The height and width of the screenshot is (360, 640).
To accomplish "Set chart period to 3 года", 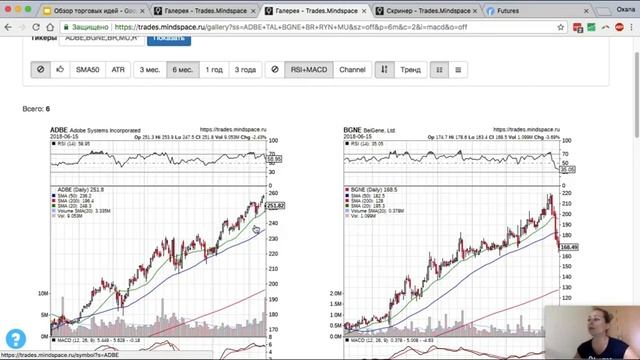I will click(245, 70).
